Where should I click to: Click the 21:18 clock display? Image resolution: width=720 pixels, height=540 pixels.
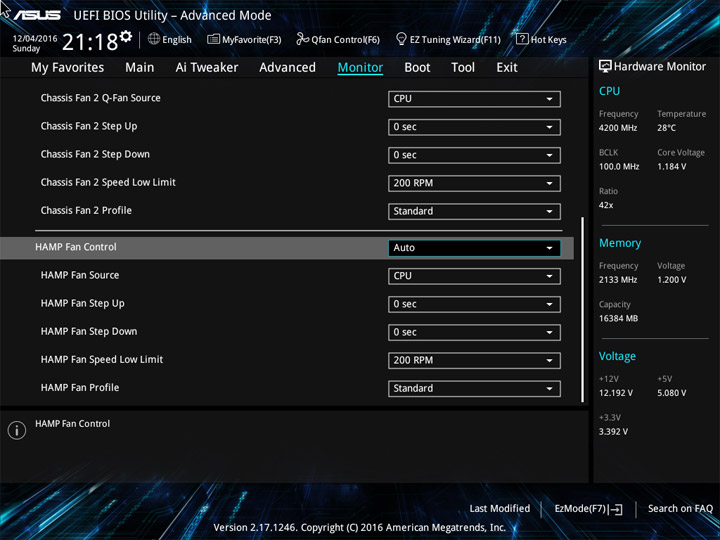coord(90,42)
